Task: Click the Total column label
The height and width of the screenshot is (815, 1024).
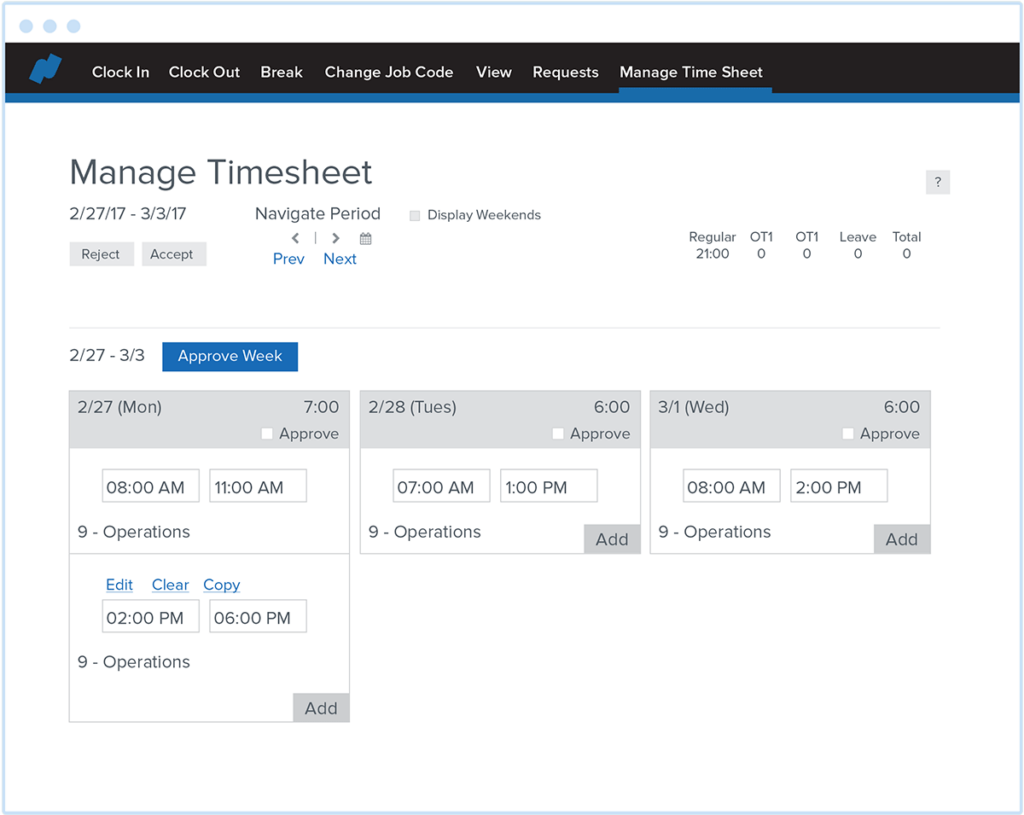Action: tap(906, 237)
